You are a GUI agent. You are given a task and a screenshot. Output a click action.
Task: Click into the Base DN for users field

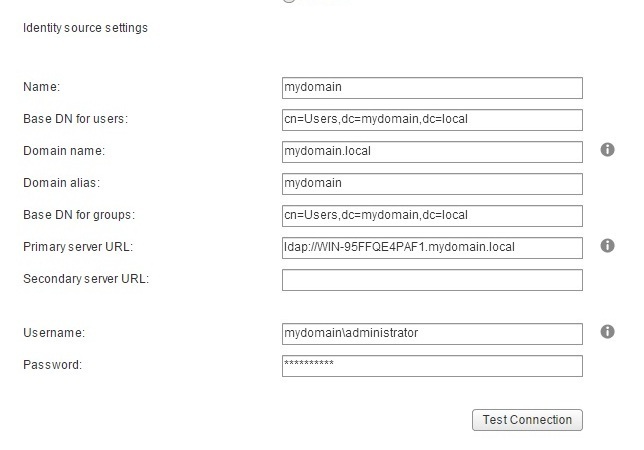(x=432, y=120)
